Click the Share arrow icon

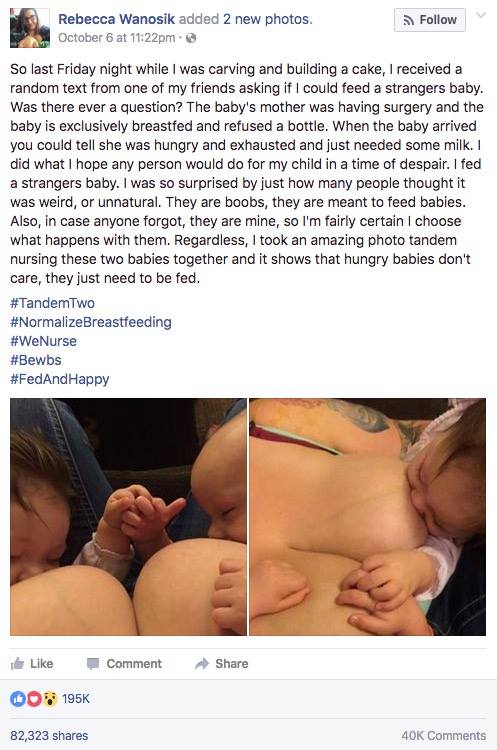point(202,663)
